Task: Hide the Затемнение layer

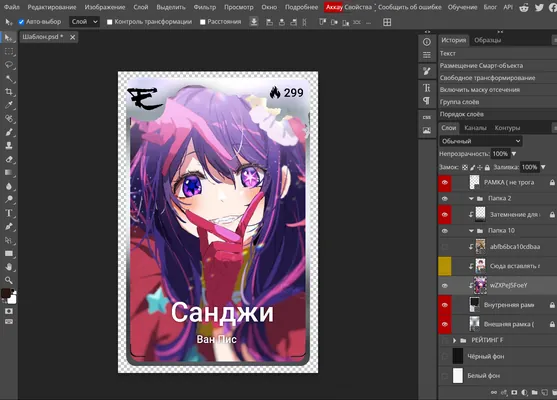Action: point(445,215)
